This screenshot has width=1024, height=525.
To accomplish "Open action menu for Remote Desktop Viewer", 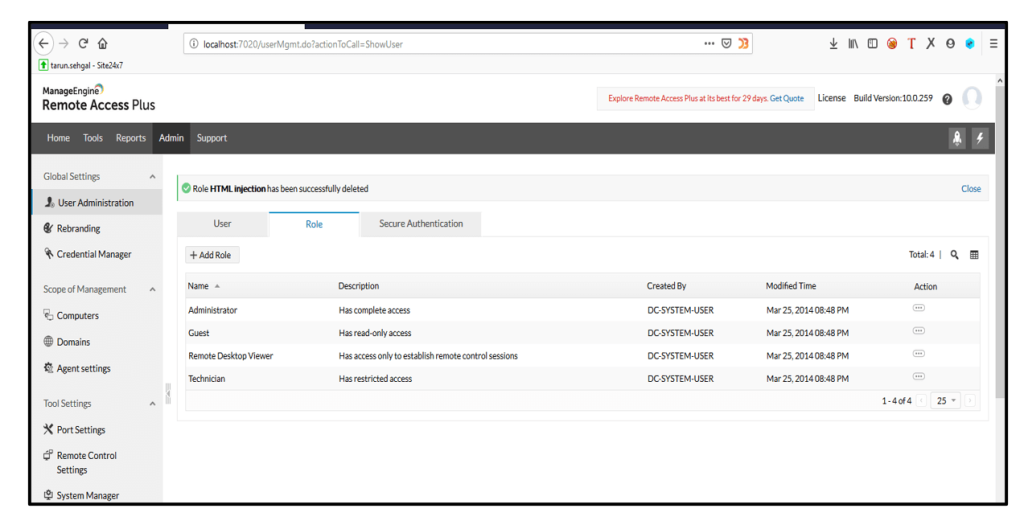I will point(918,354).
